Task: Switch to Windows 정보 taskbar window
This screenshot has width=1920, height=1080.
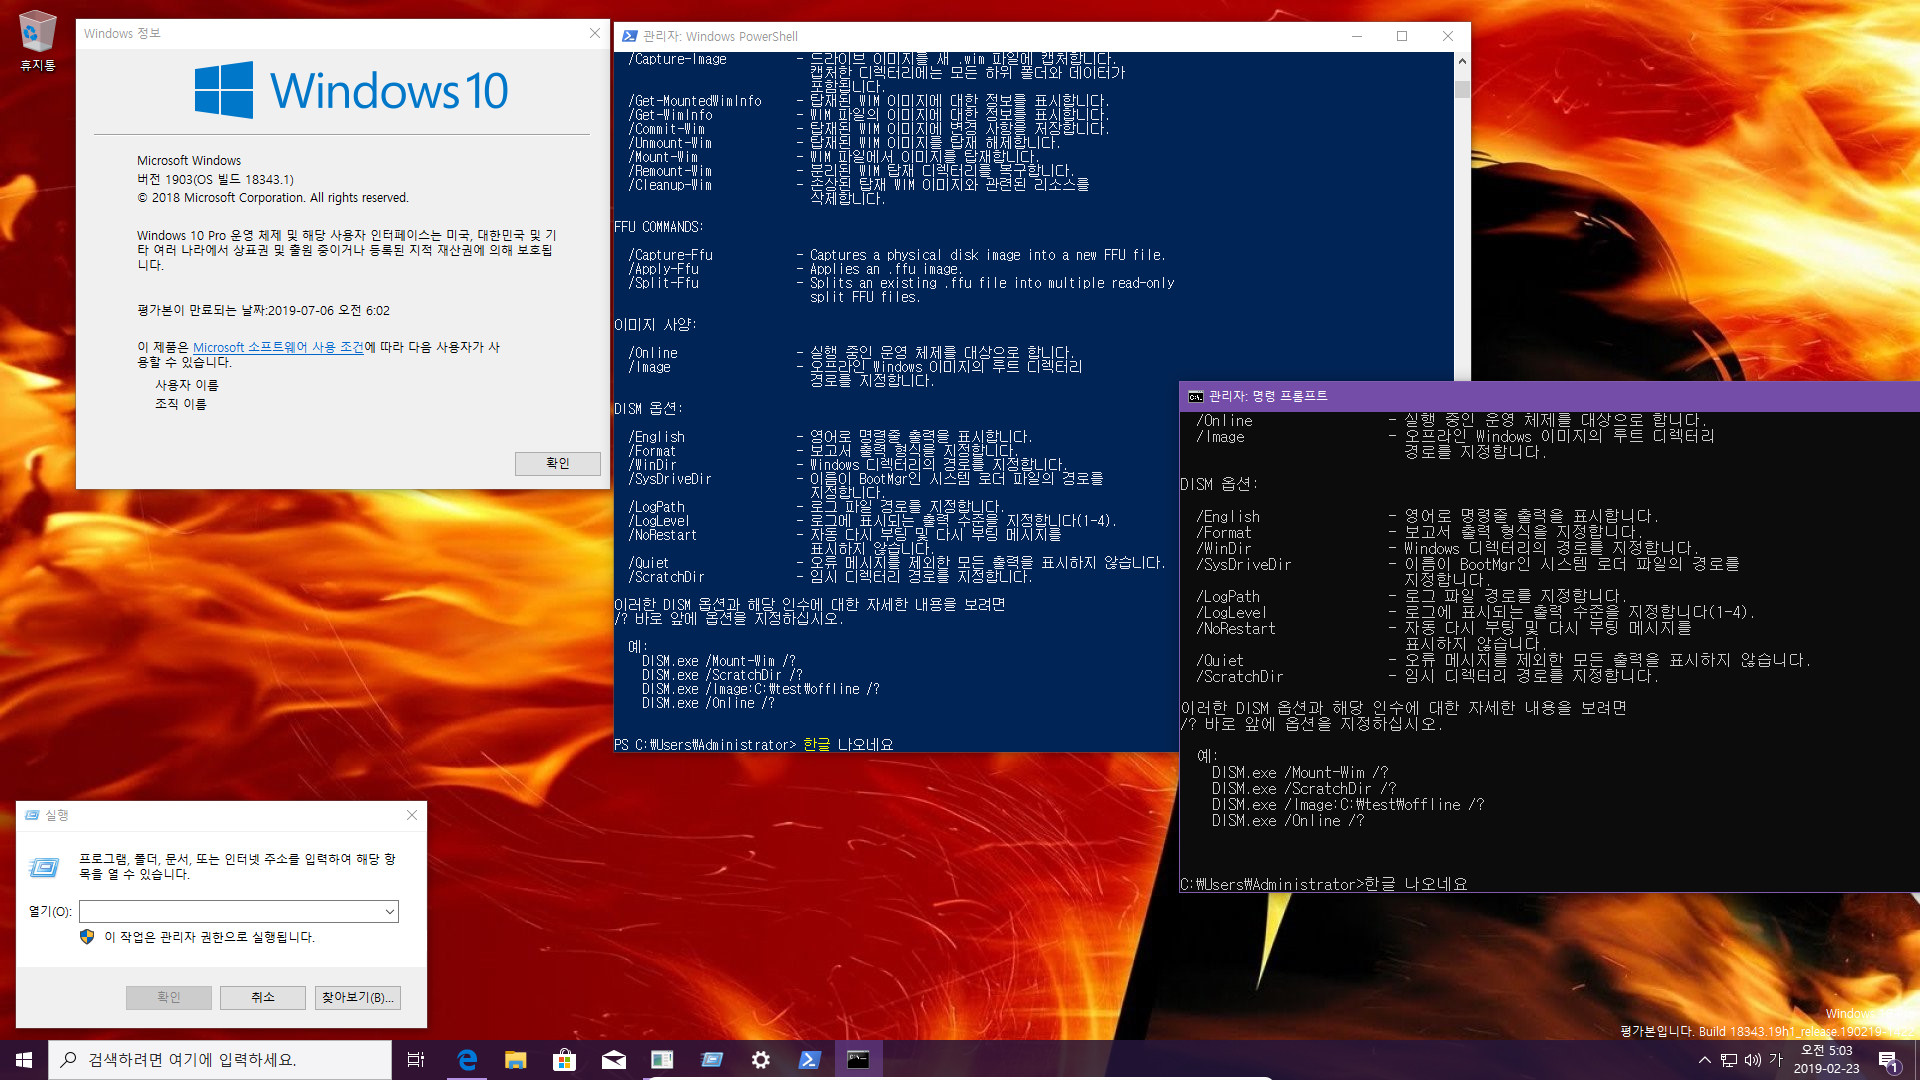Action: point(663,1060)
